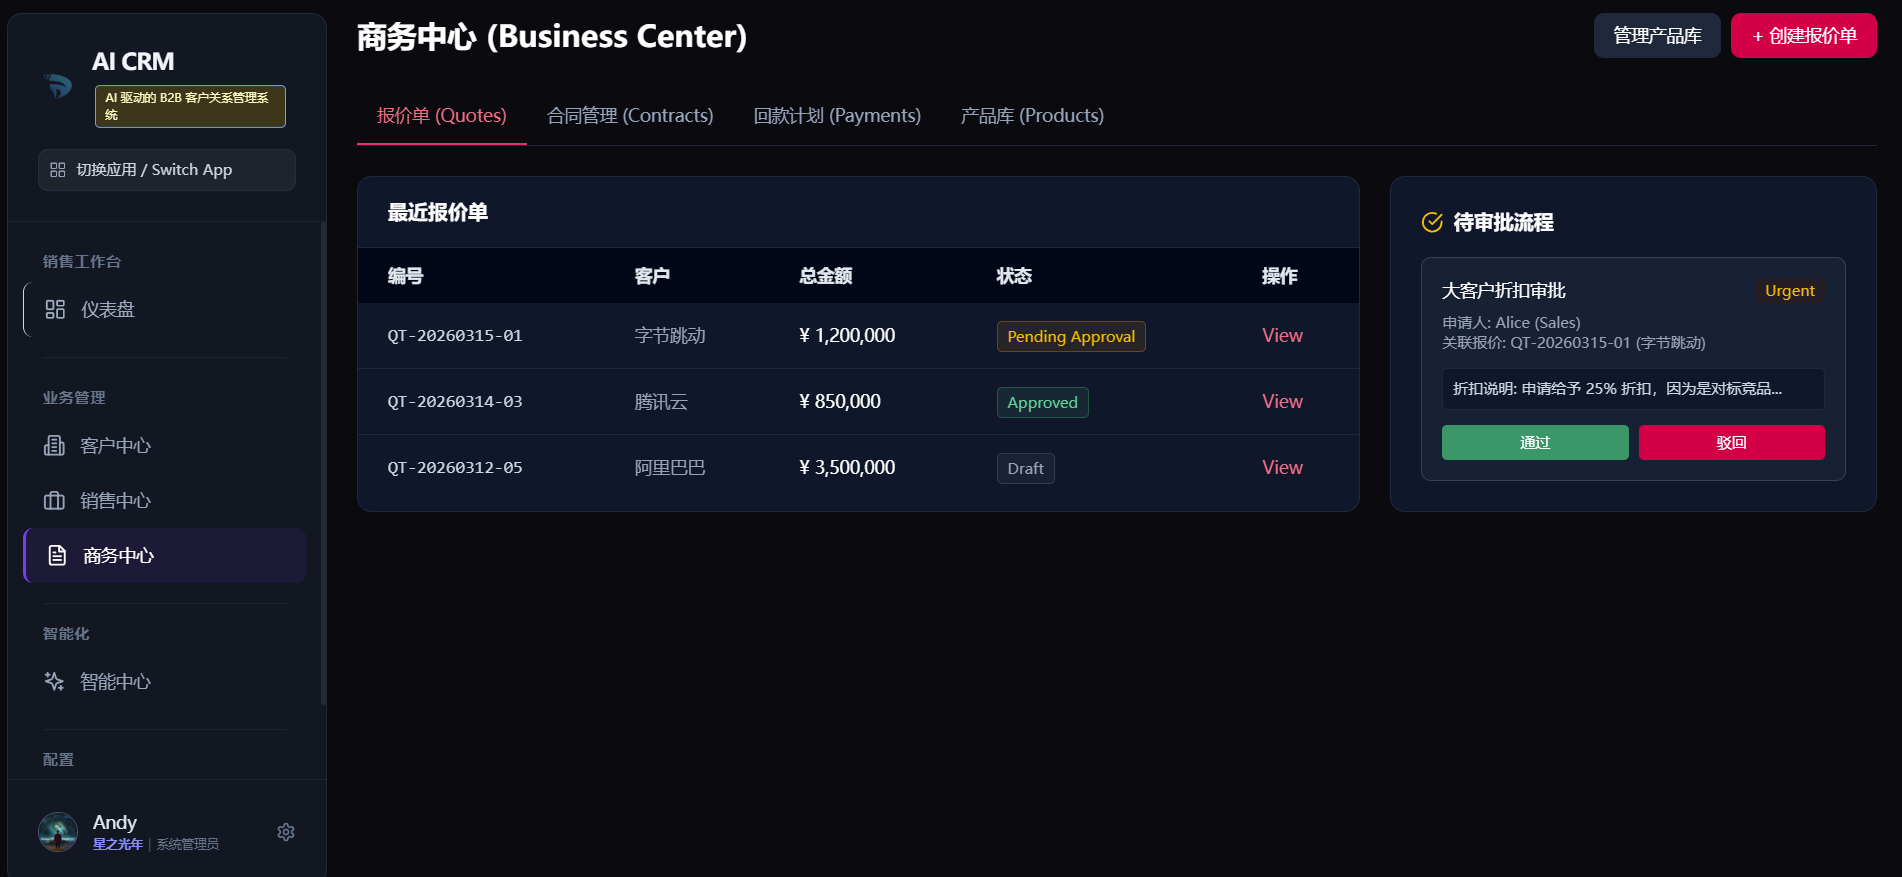View quote QT-20260315-01 for 字节跳动
Viewport: 1902px width, 877px height.
(x=1282, y=336)
